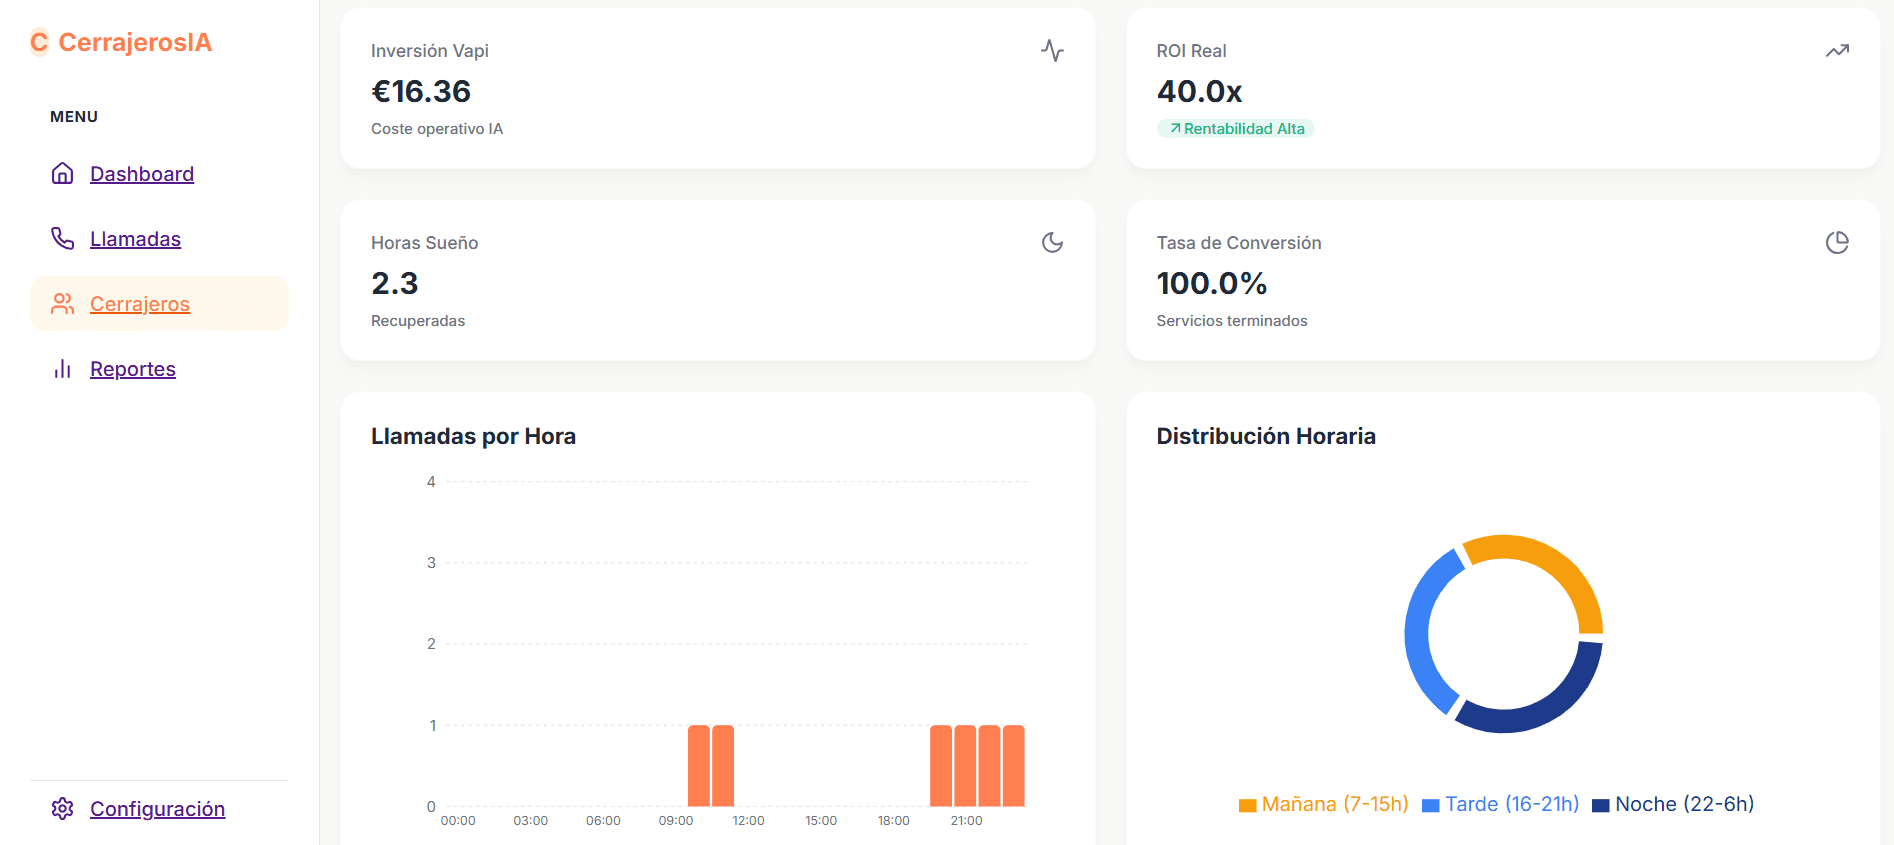Click the CerrajerosIA logo icon
This screenshot has height=845, width=1894.
pyautogui.click(x=39, y=42)
